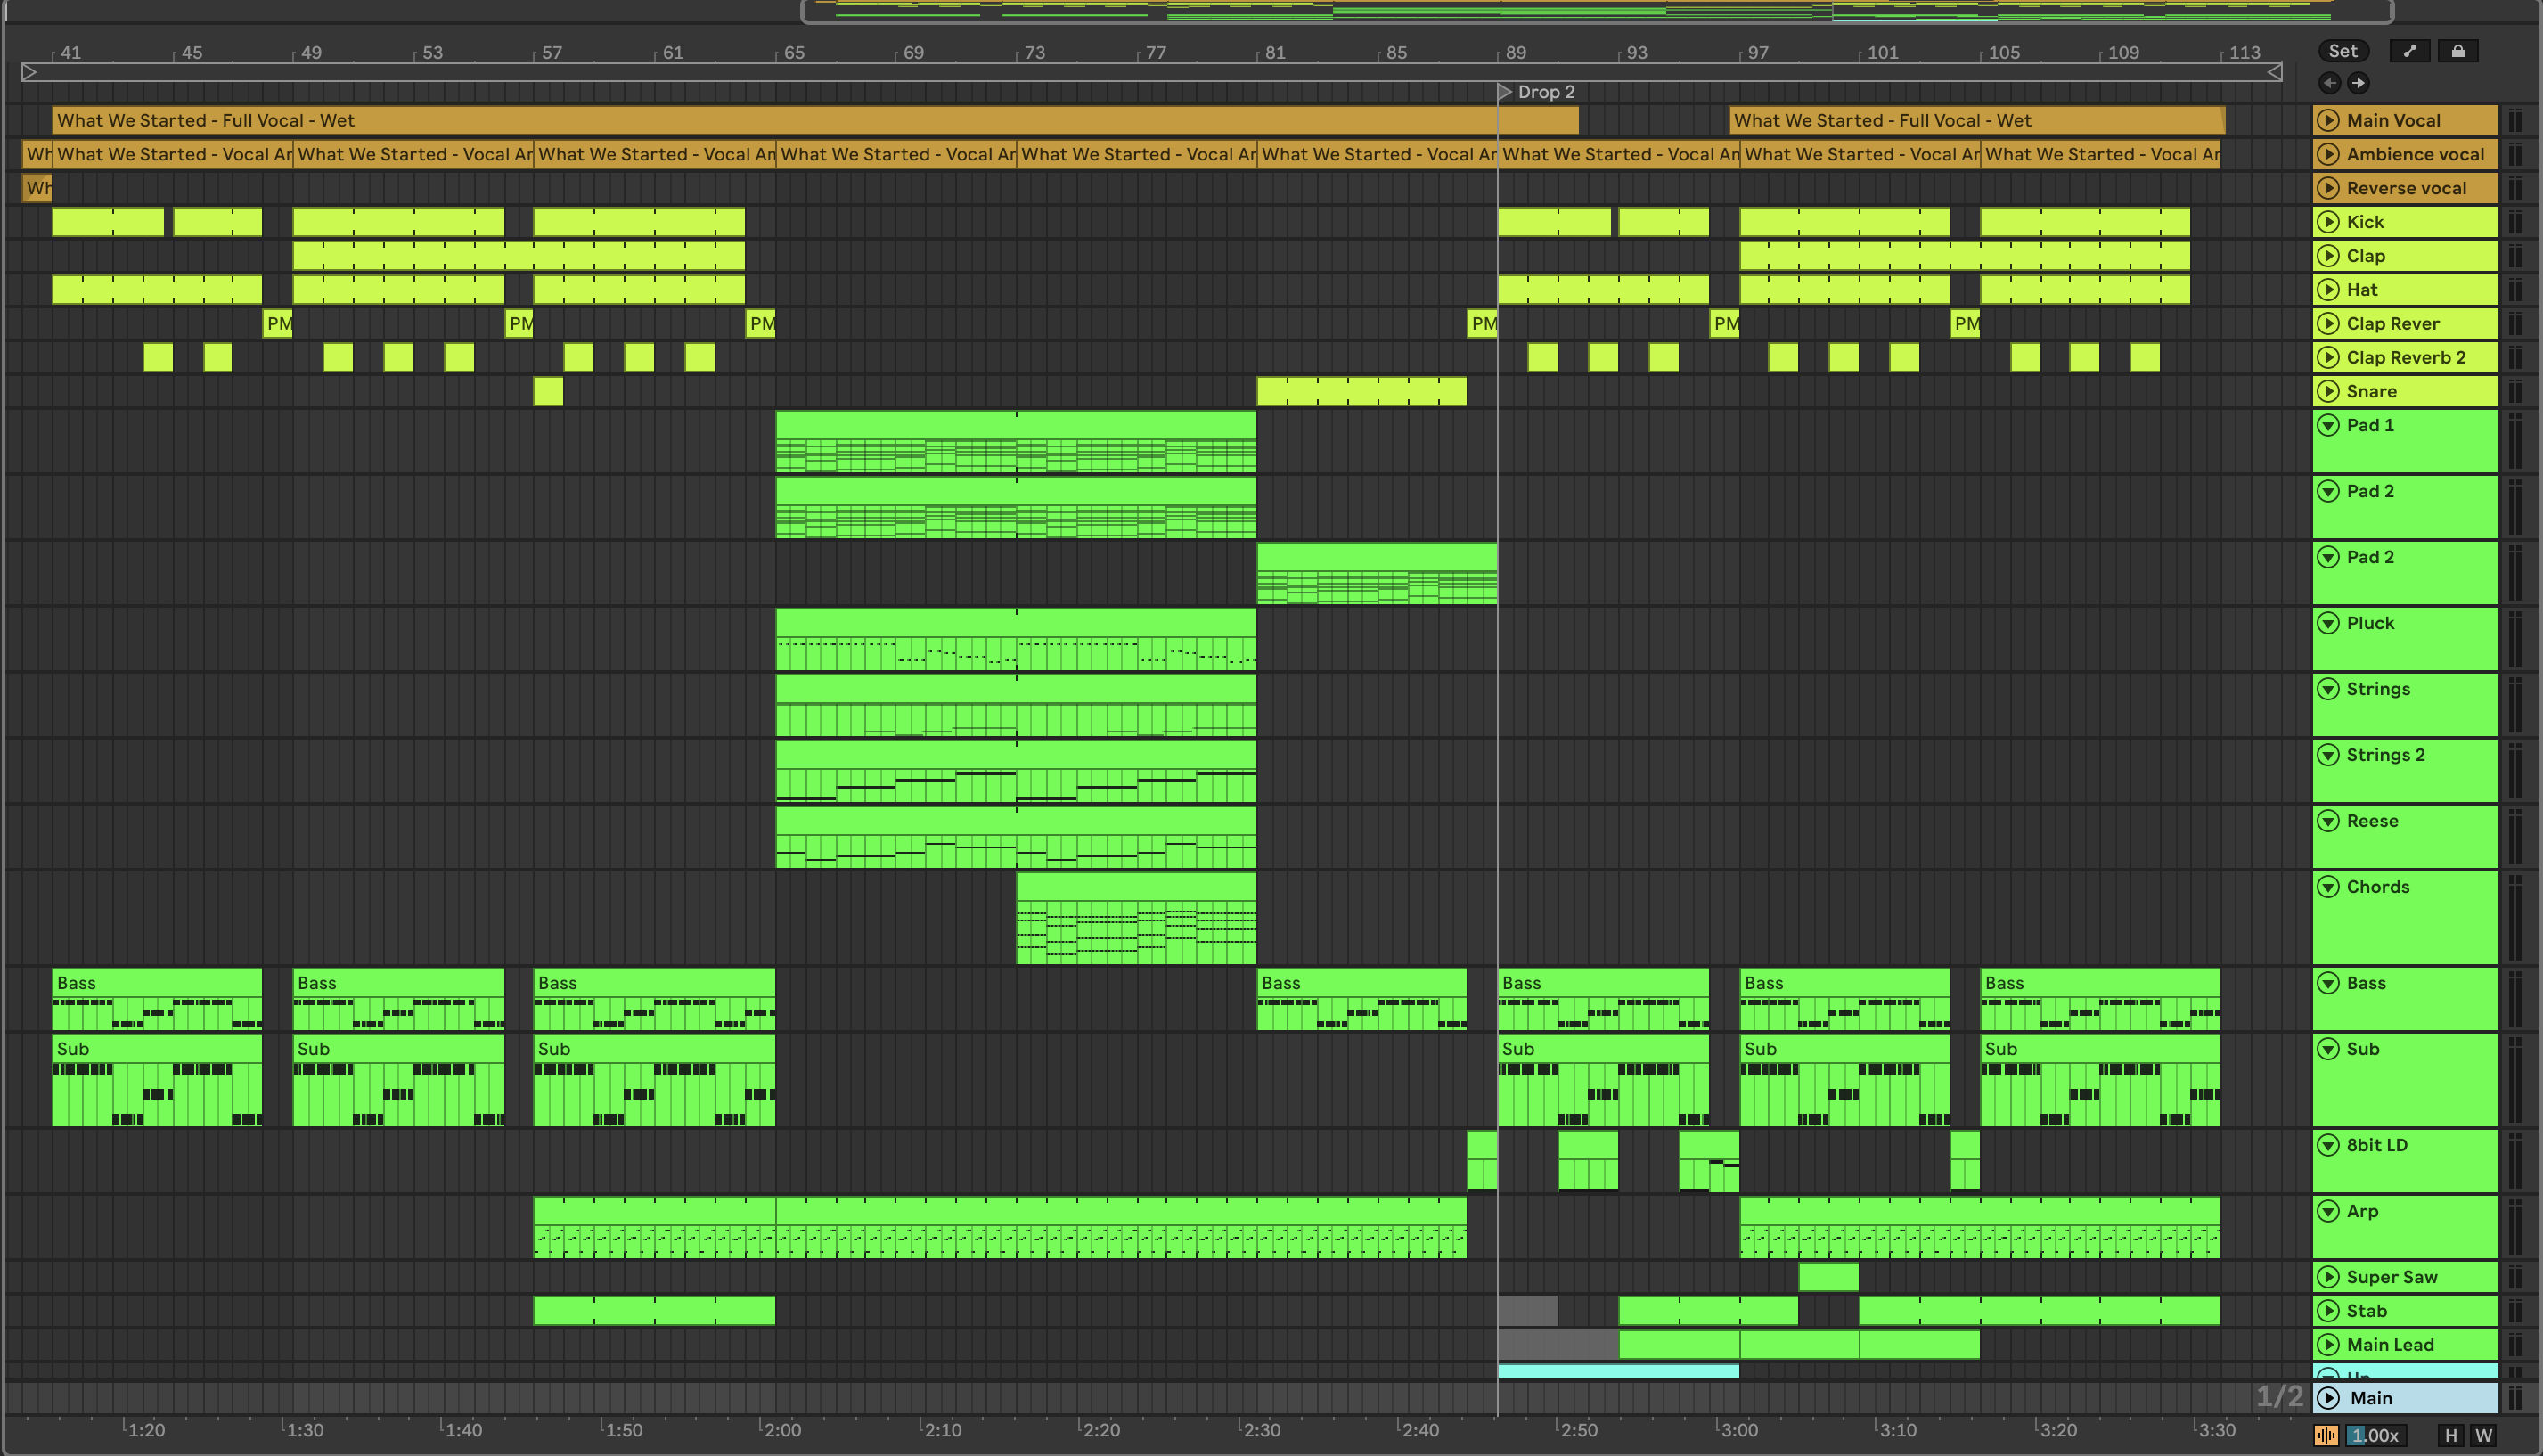Toggle the W optimize width button
Image resolution: width=2543 pixels, height=1456 pixels.
point(2483,1436)
